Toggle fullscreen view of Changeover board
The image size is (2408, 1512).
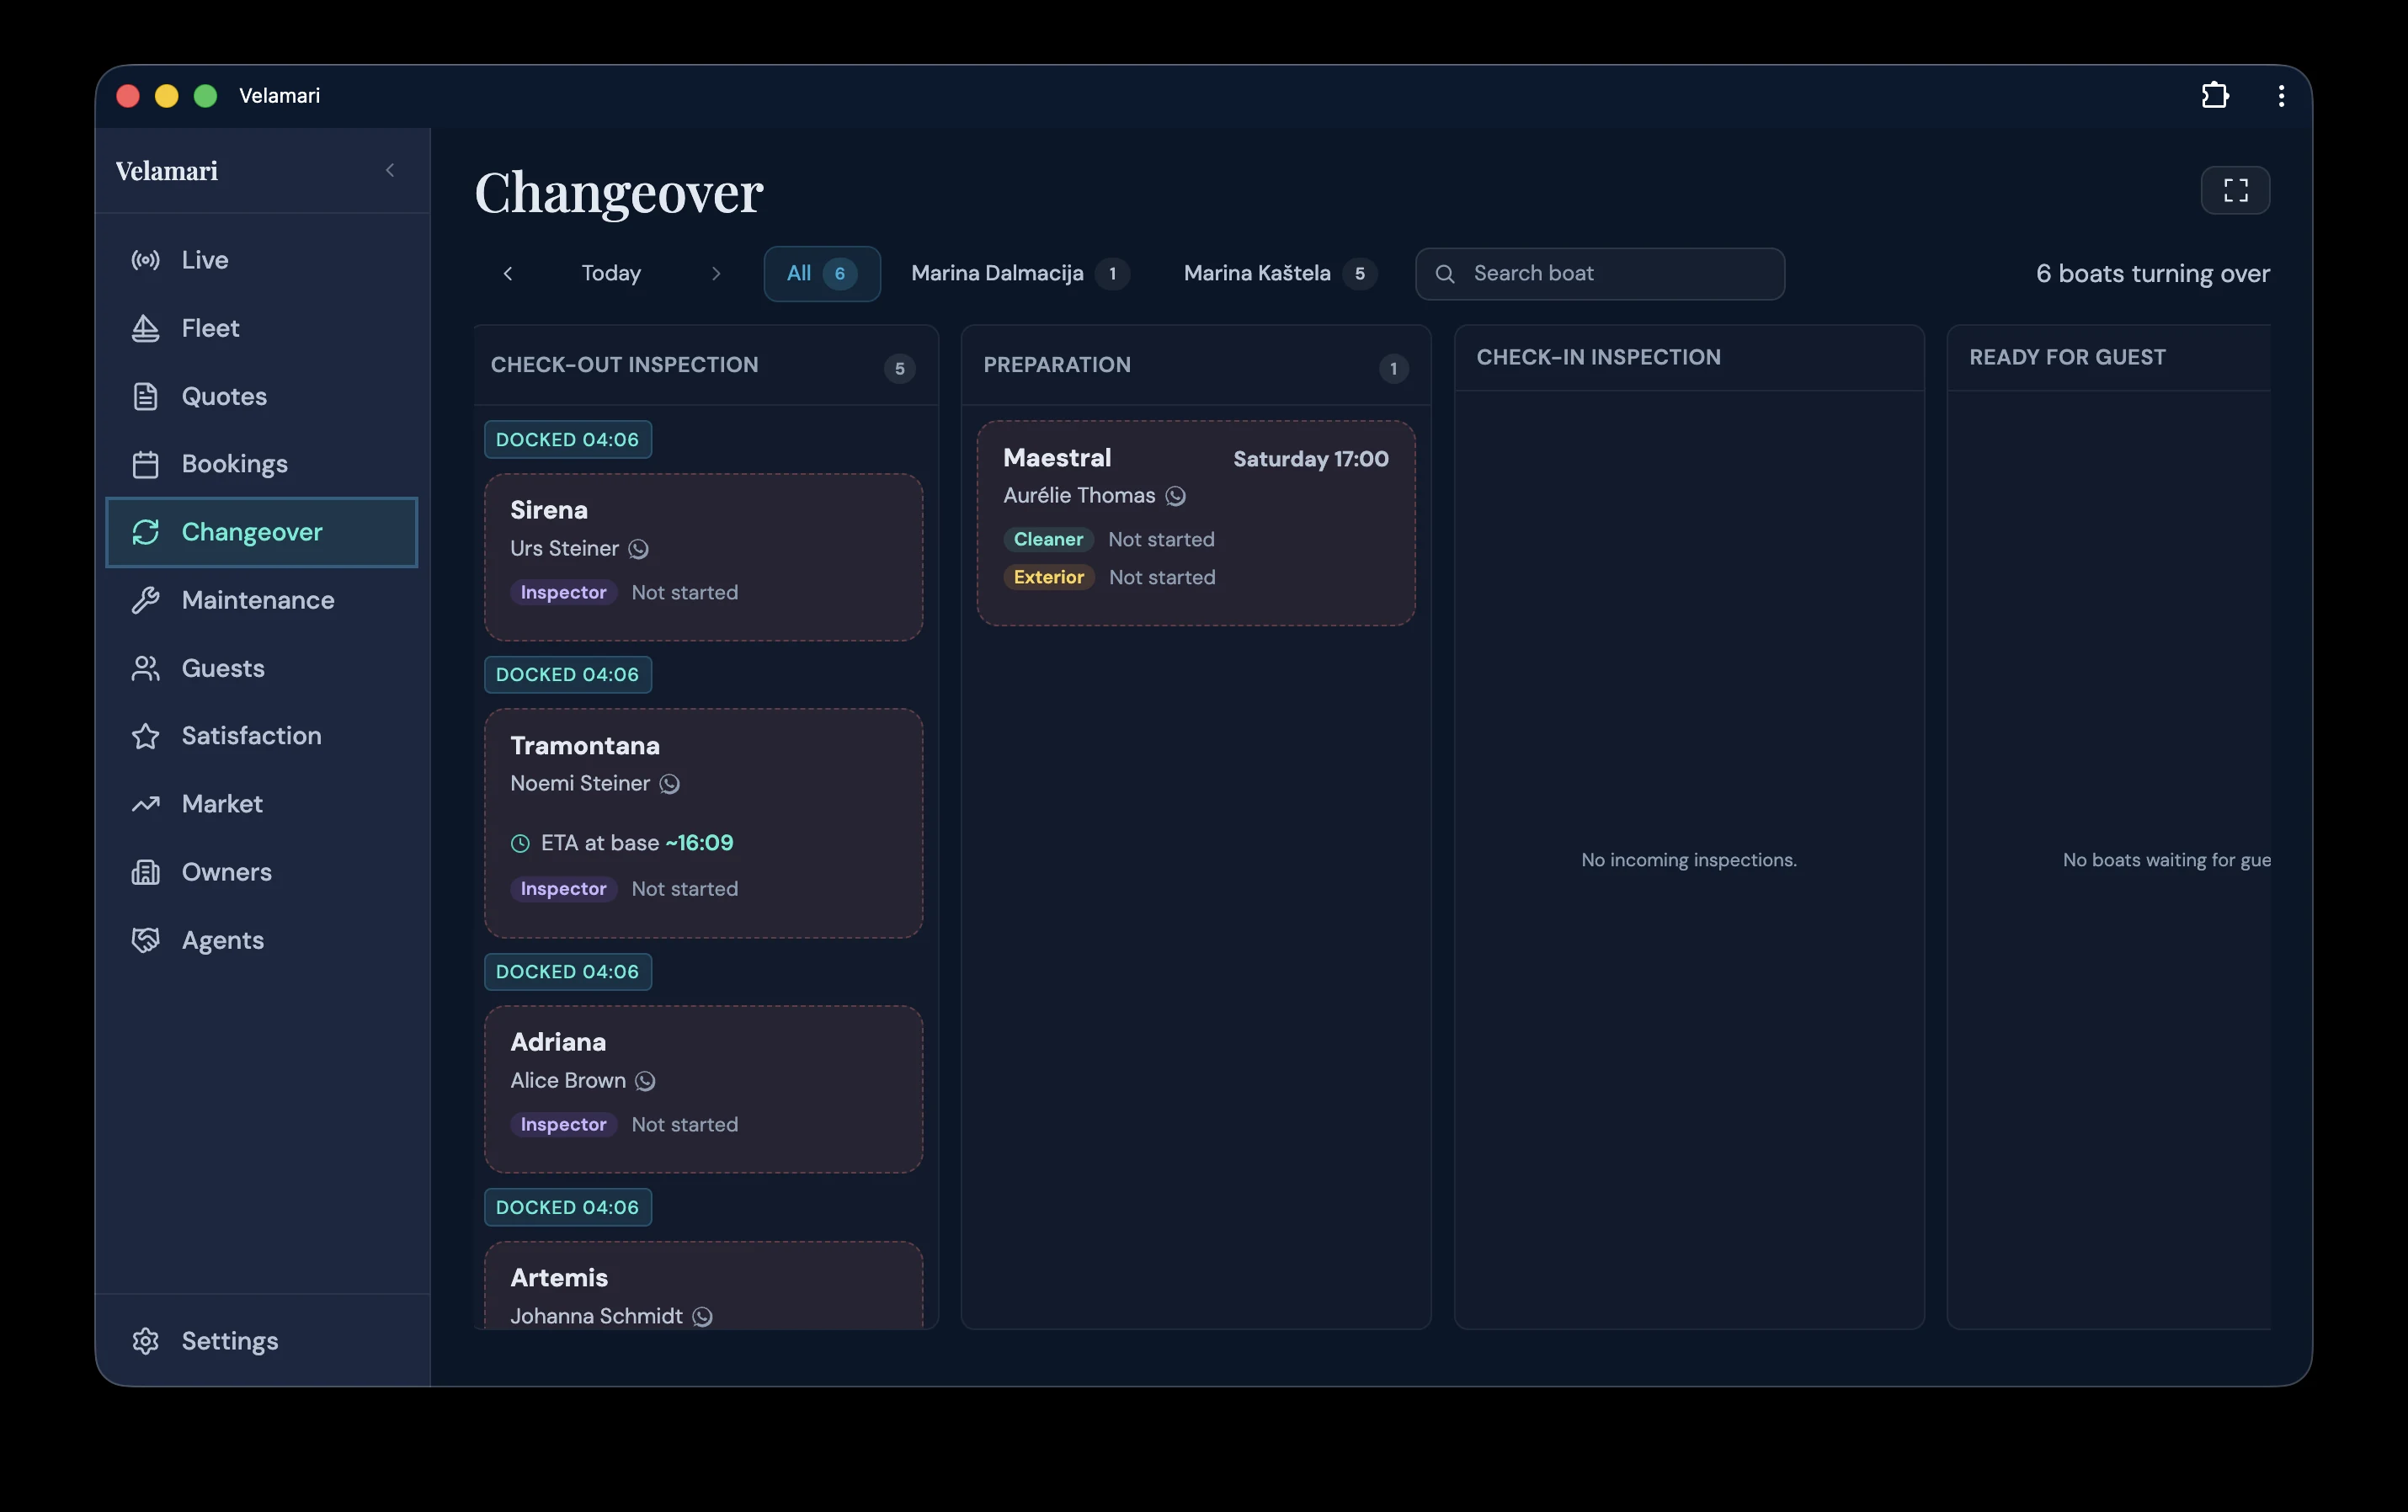(x=2235, y=190)
